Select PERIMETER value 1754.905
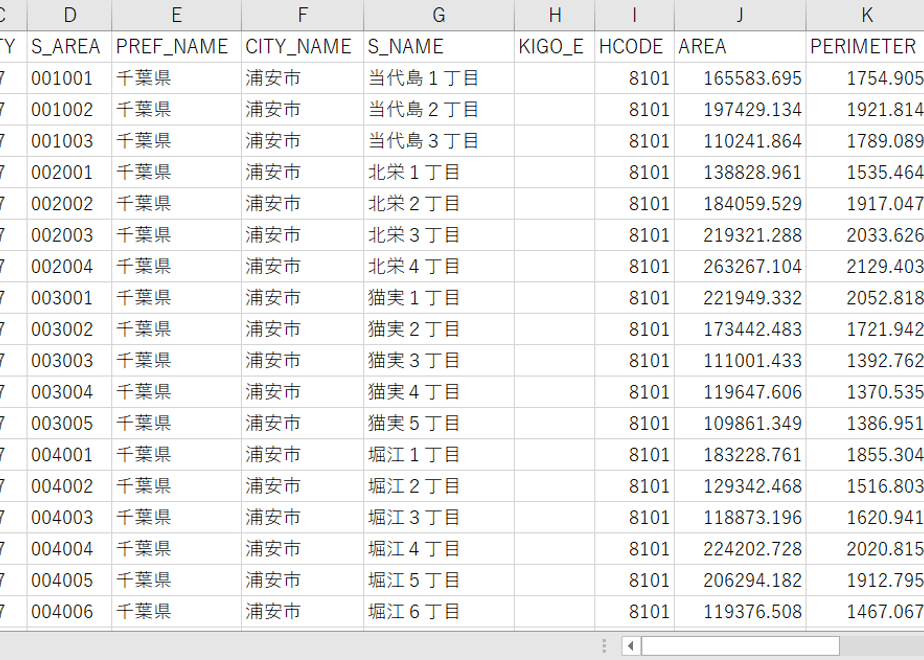The image size is (924, 660). pos(865,78)
